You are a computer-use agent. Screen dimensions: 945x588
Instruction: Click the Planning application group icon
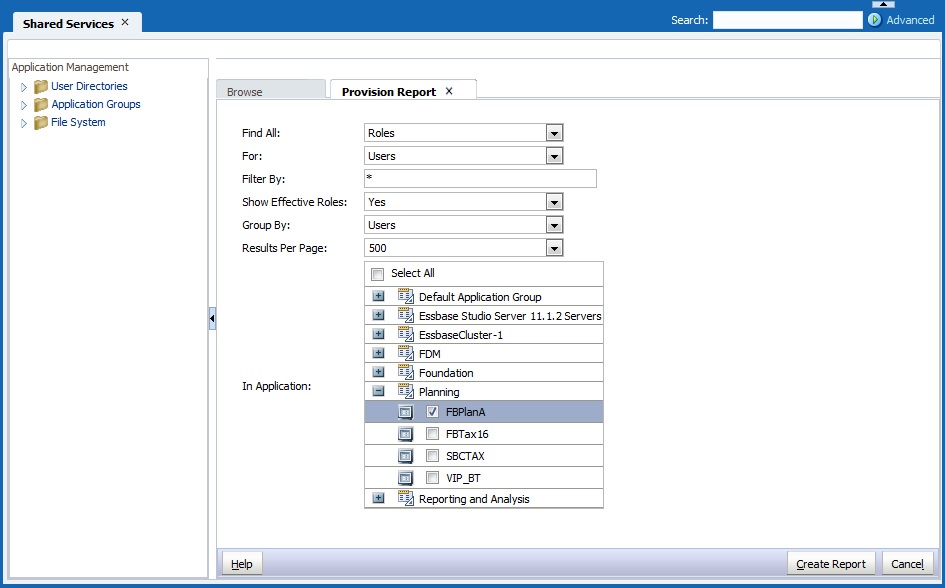coord(405,391)
